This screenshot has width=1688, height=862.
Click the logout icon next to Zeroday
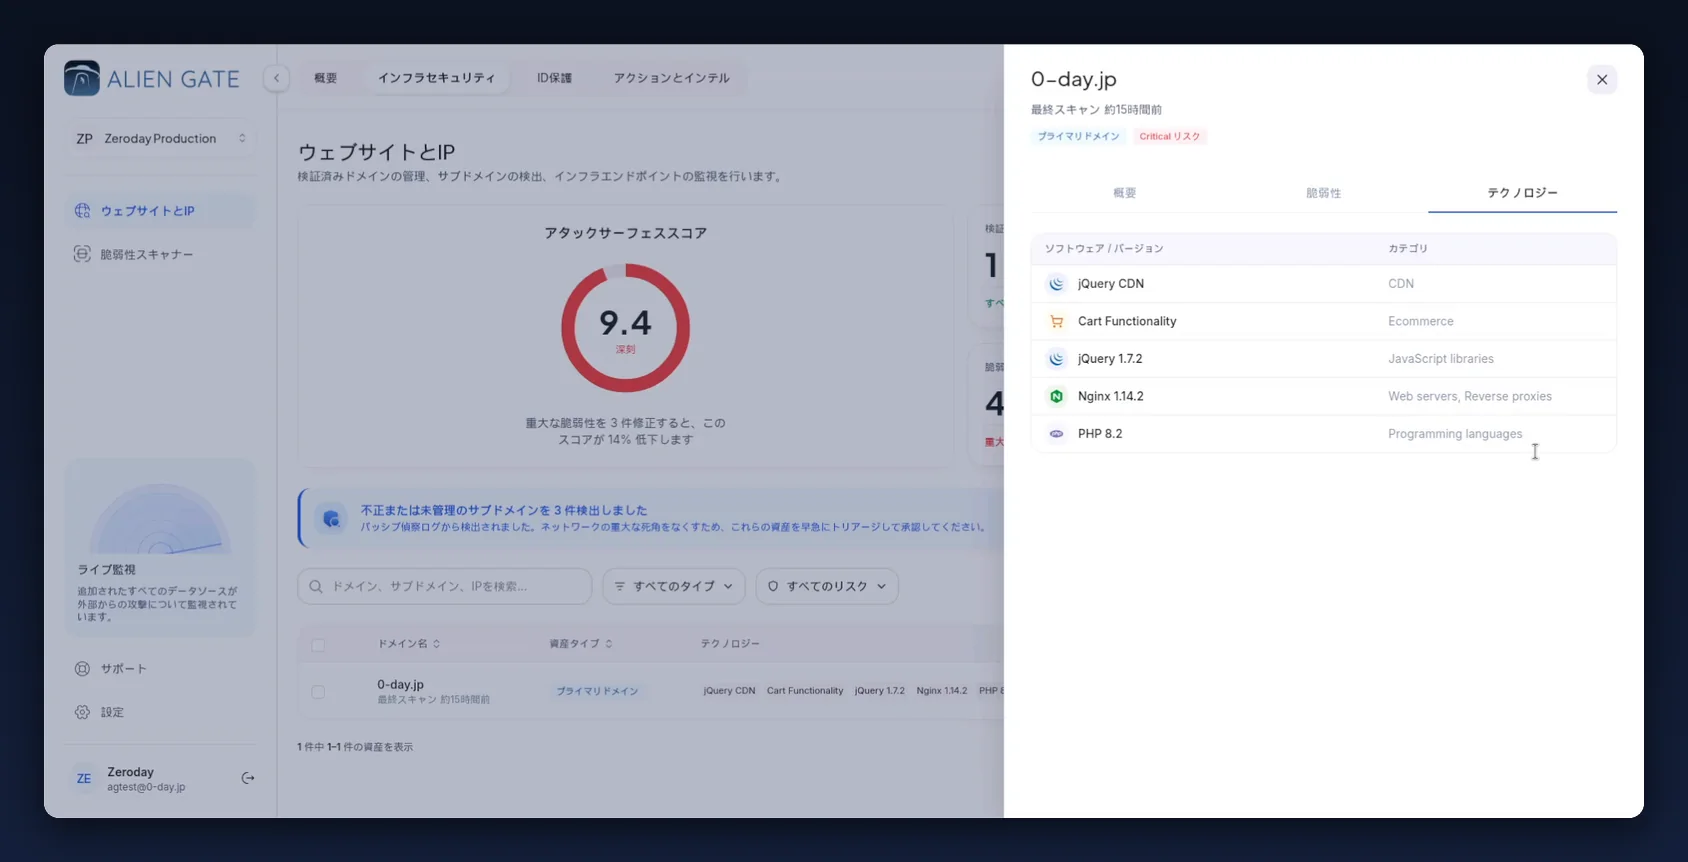pos(248,778)
